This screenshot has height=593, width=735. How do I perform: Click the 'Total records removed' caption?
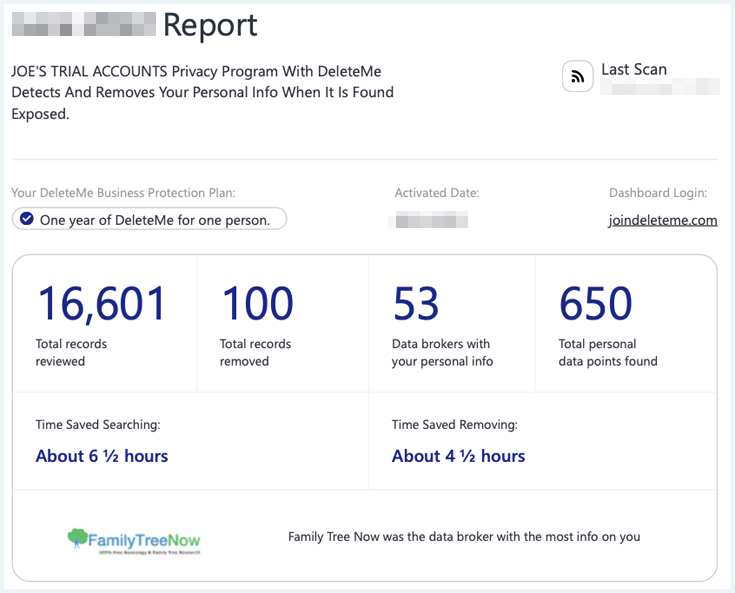point(255,353)
